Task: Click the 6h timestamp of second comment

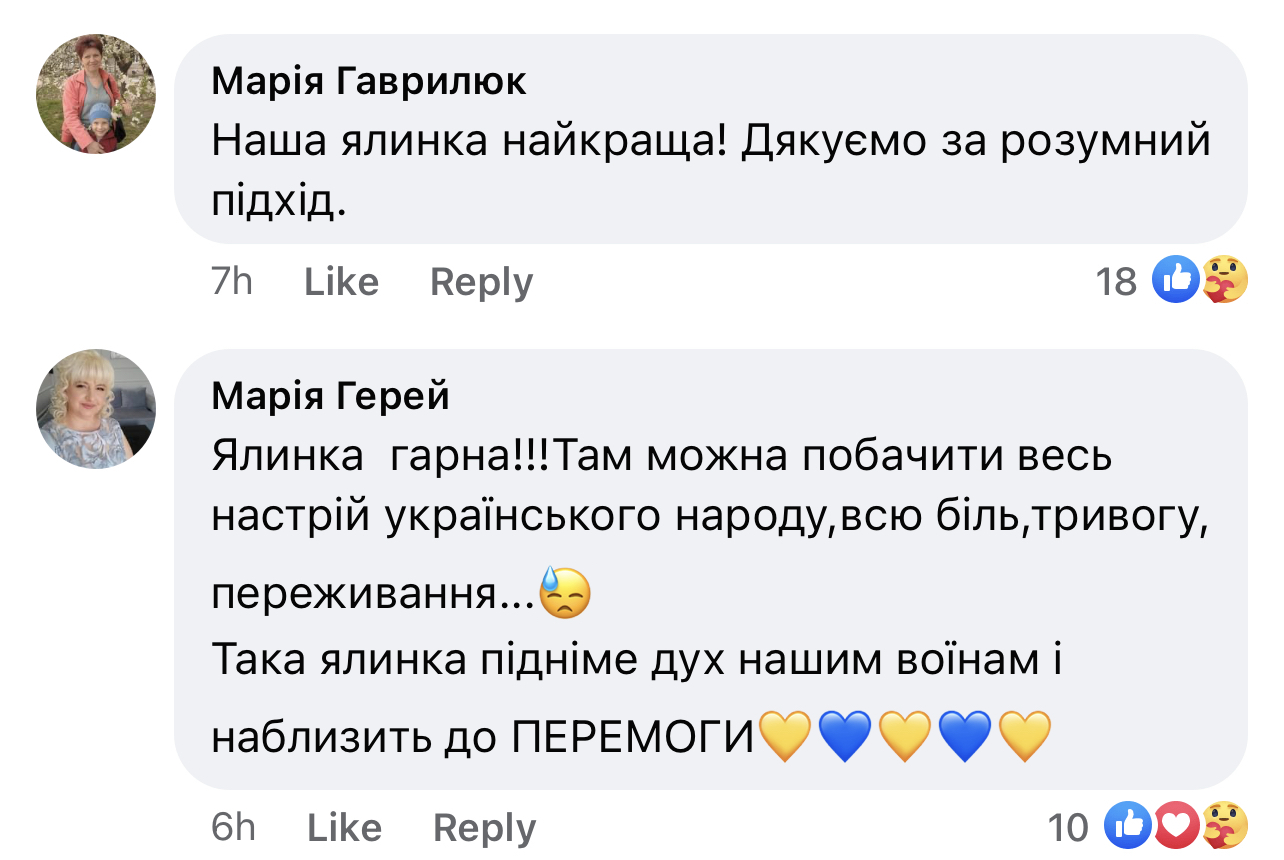Action: (x=233, y=828)
